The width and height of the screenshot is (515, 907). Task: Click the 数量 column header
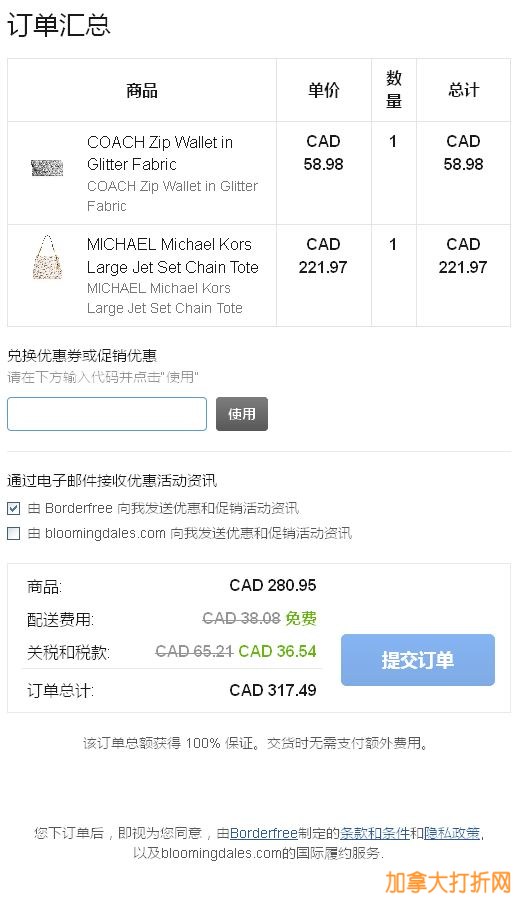tap(393, 90)
